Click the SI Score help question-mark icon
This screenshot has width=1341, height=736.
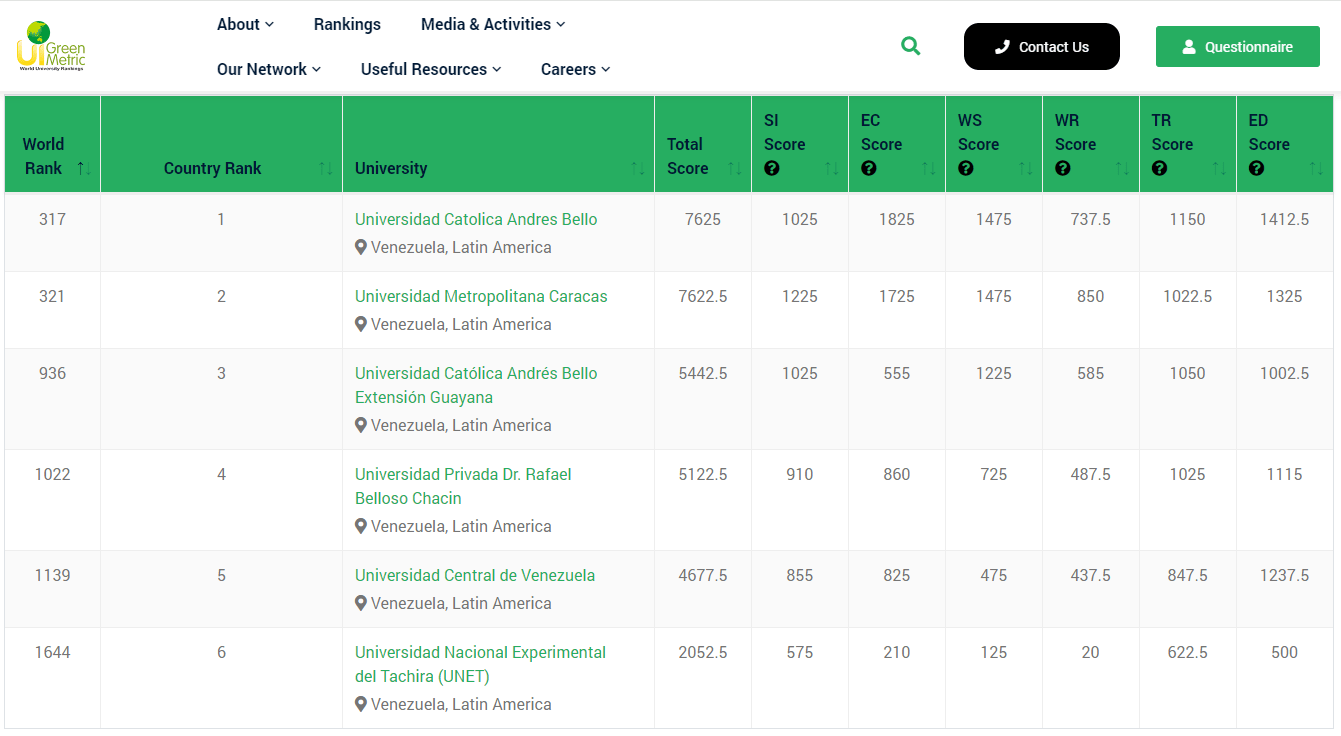[x=771, y=169]
